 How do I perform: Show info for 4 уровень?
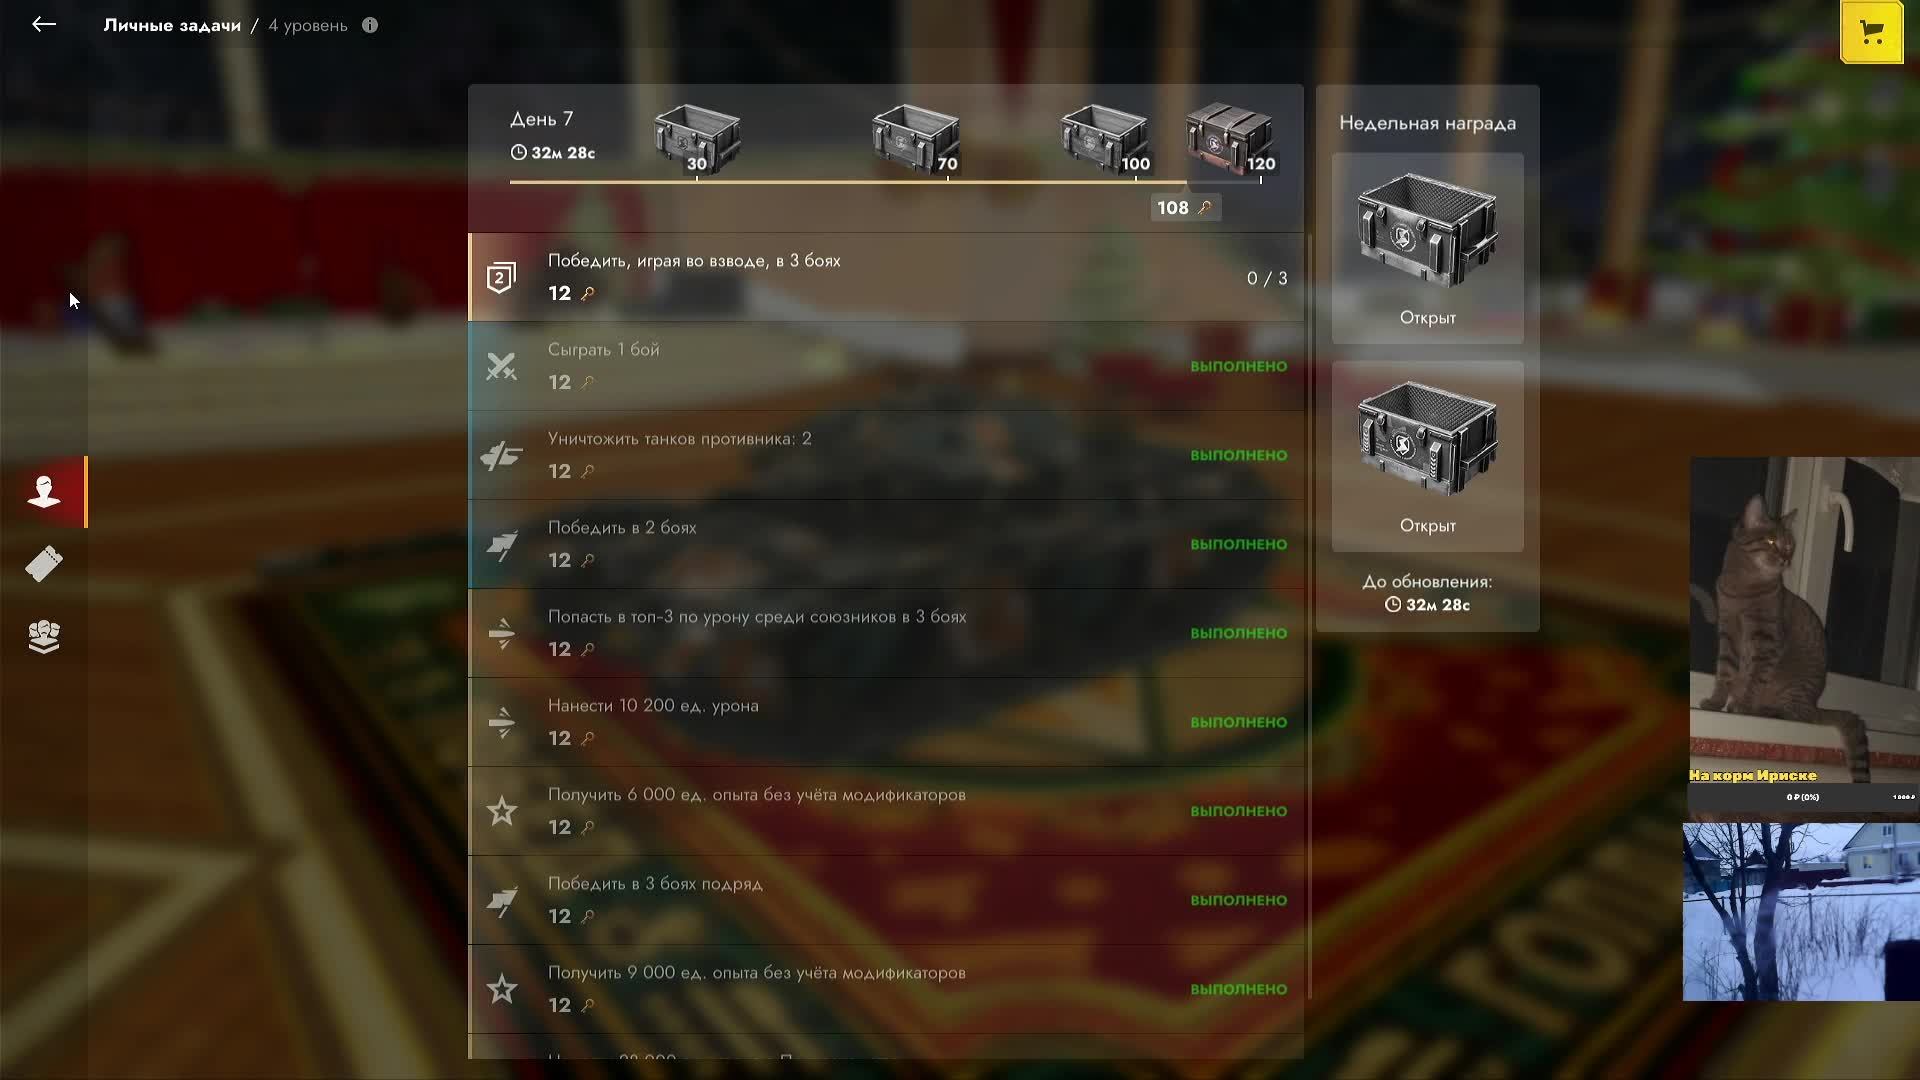tap(370, 25)
